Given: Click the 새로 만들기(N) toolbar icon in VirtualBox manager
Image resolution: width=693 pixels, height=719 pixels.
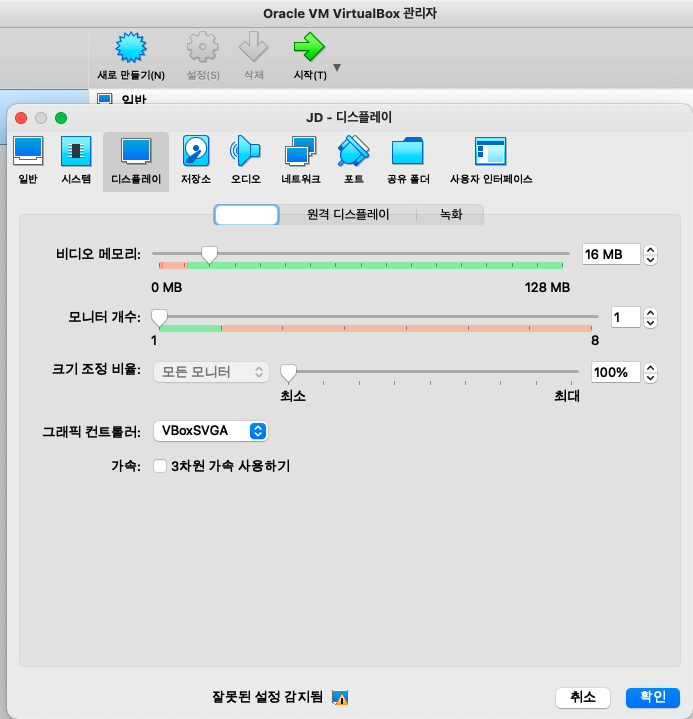Looking at the screenshot, I should click(x=131, y=47).
